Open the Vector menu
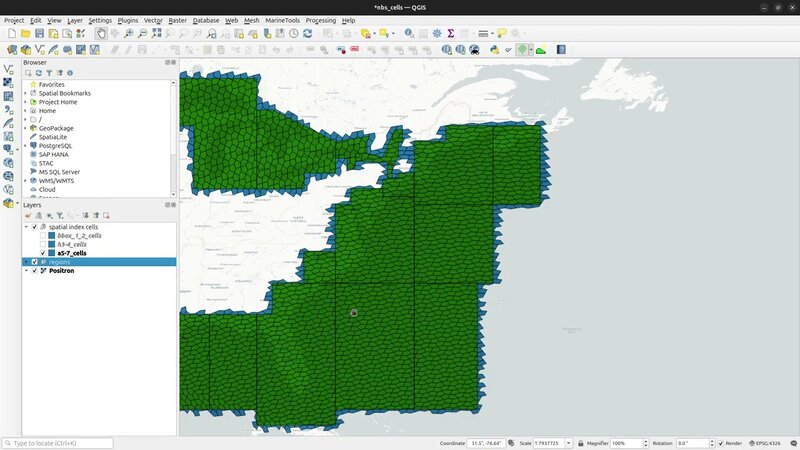This screenshot has height=450, width=800. (x=153, y=20)
